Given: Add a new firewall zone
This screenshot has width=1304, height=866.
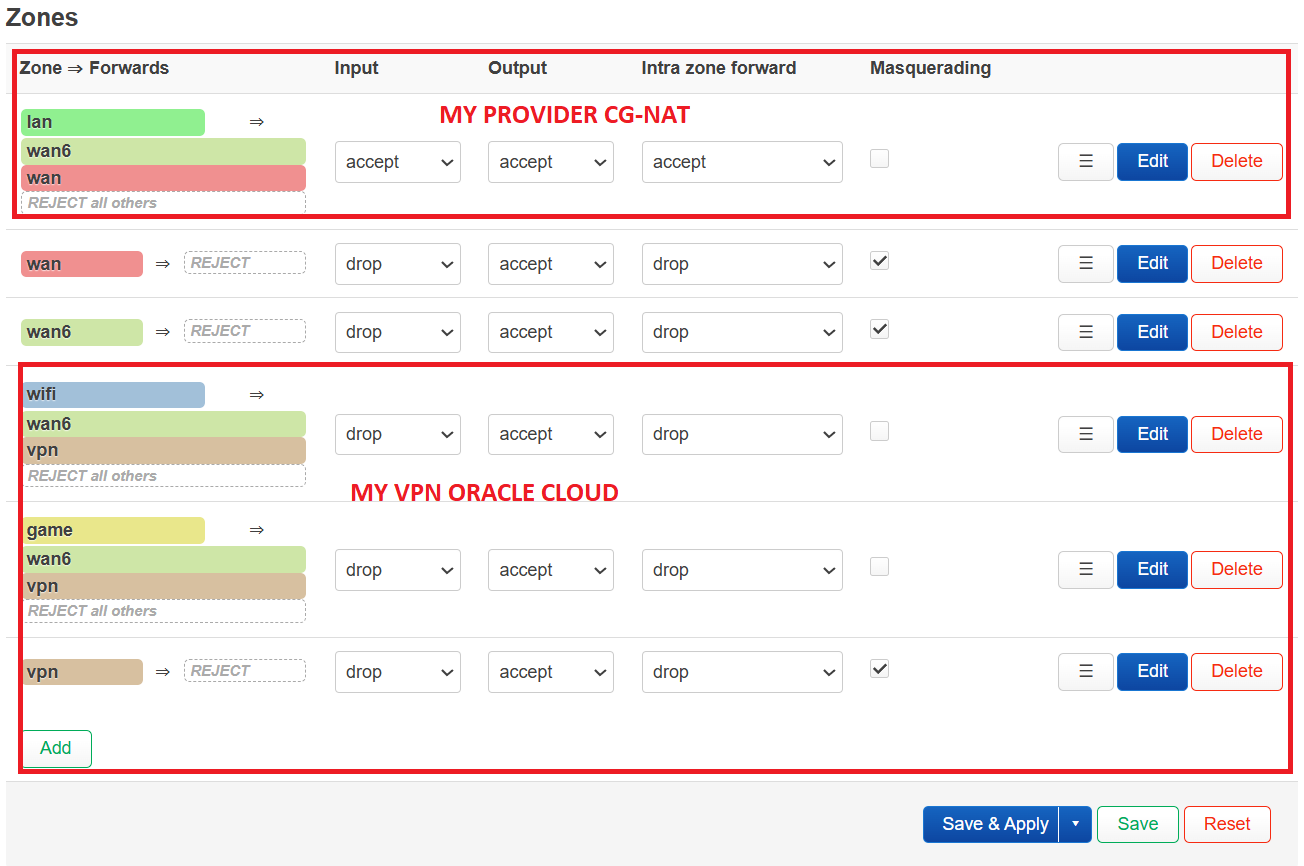Looking at the screenshot, I should click(x=56, y=748).
